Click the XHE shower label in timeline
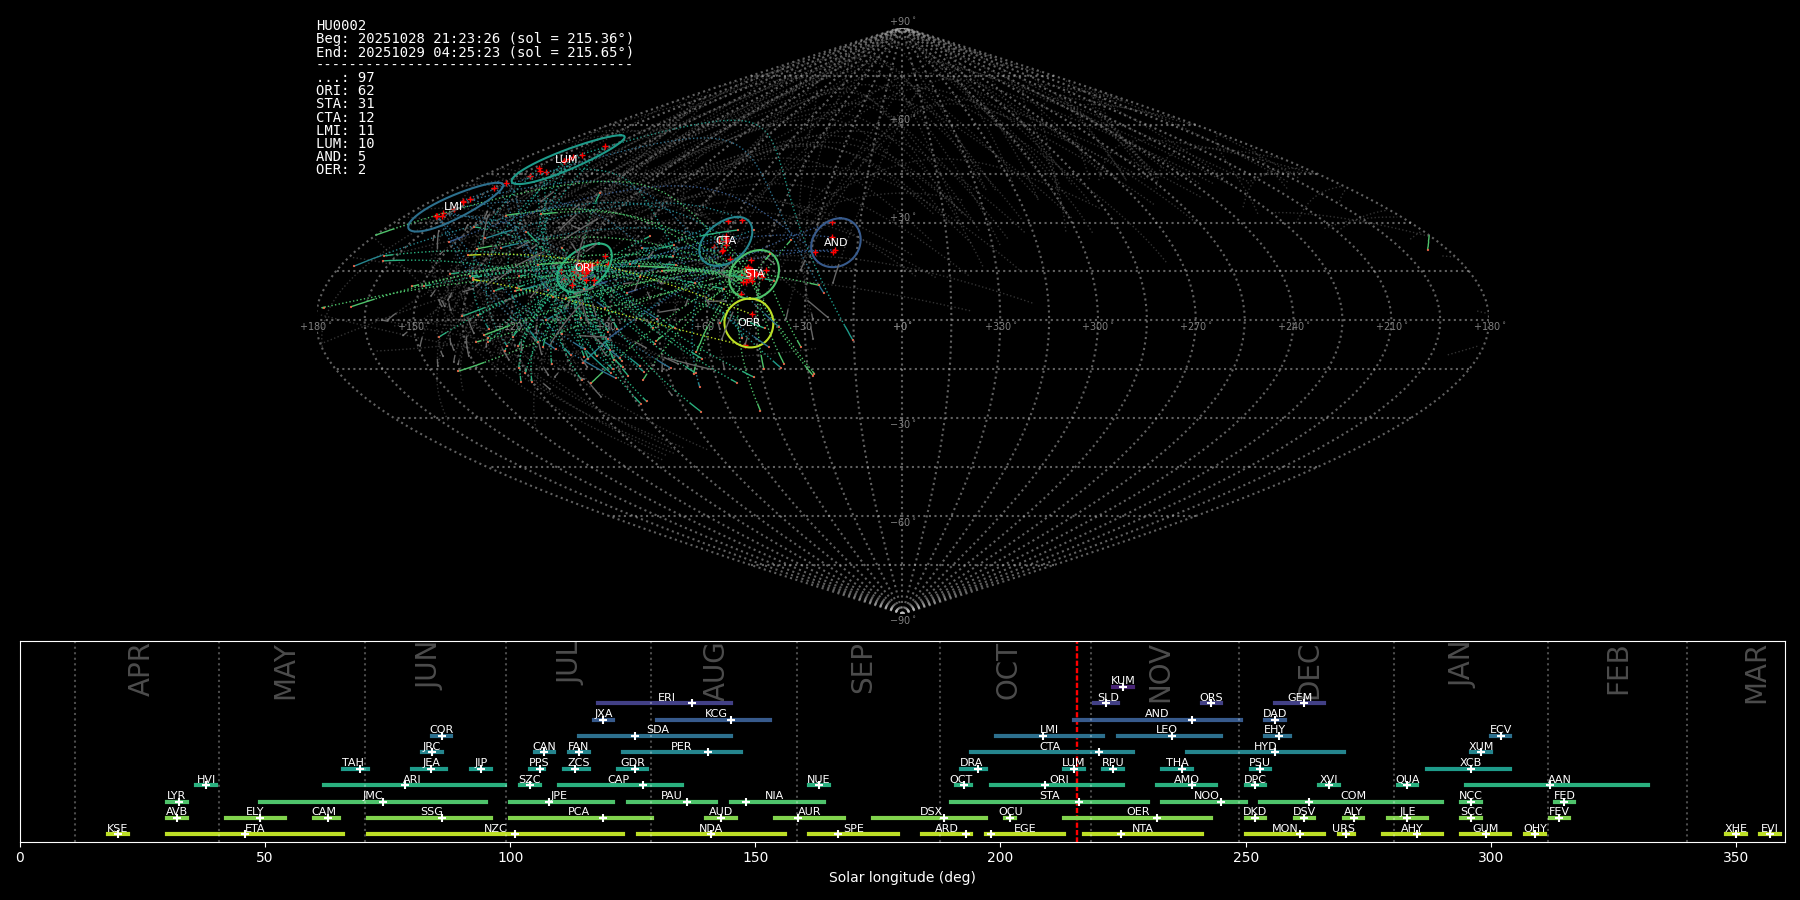 coord(1736,829)
